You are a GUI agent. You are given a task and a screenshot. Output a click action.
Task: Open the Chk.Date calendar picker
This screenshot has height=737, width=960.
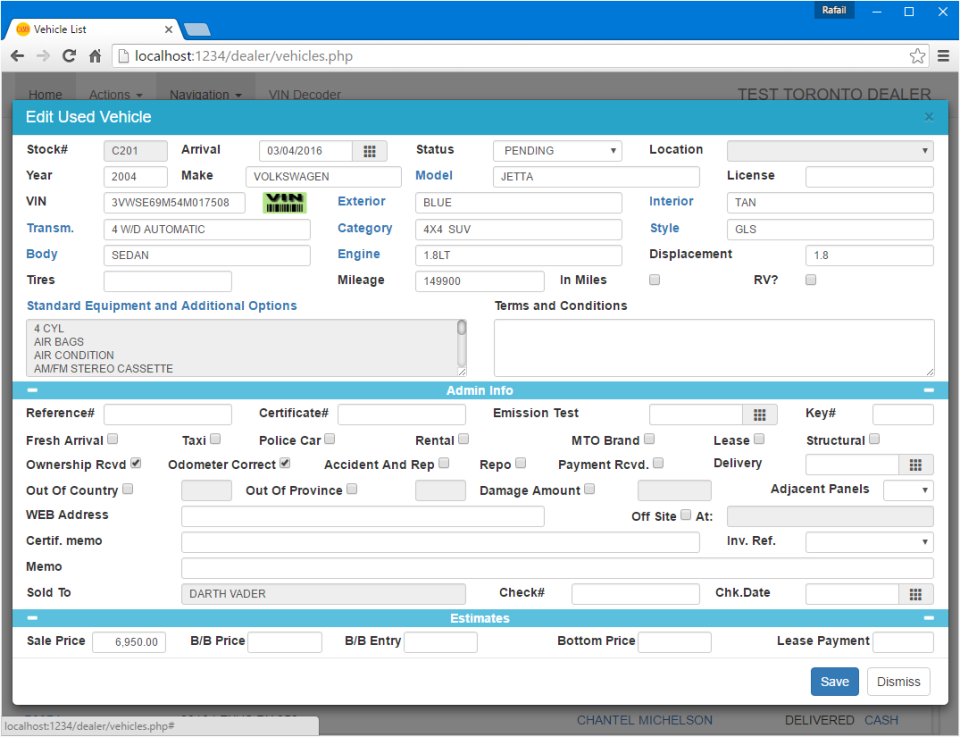tap(916, 593)
